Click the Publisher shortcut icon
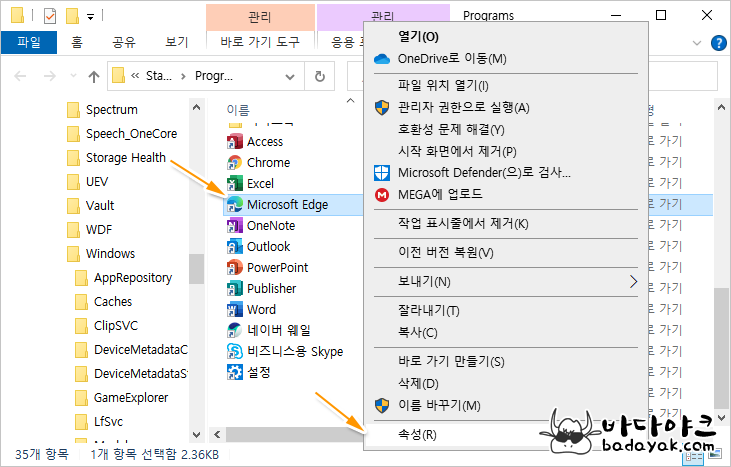Viewport: 731px width, 467px height. tap(234, 288)
